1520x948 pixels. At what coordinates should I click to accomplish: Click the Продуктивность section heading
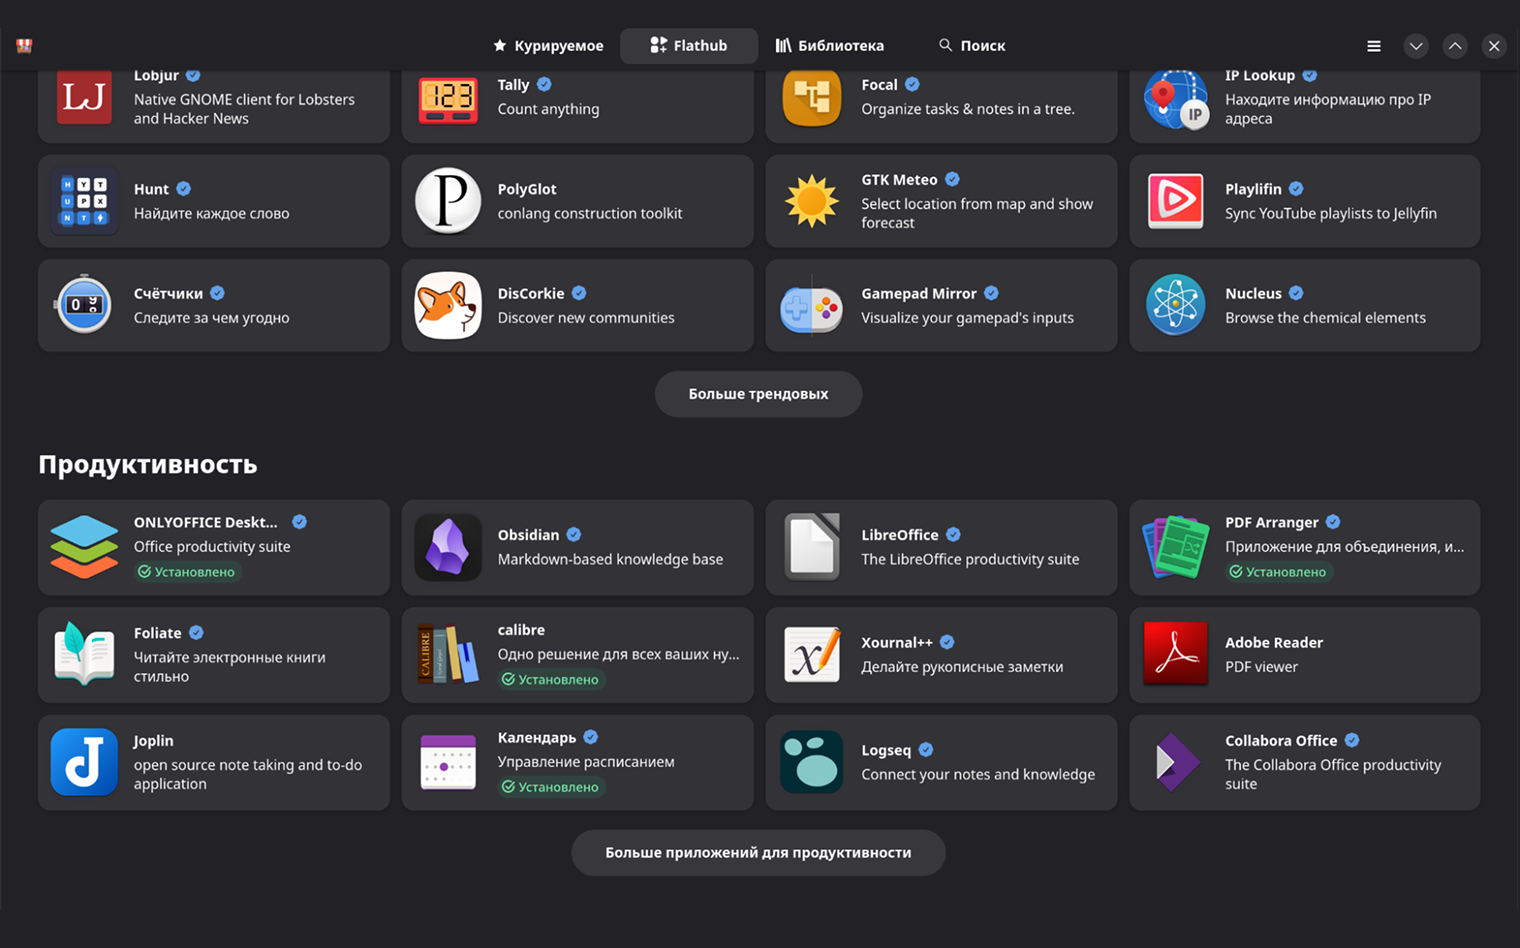(x=148, y=465)
